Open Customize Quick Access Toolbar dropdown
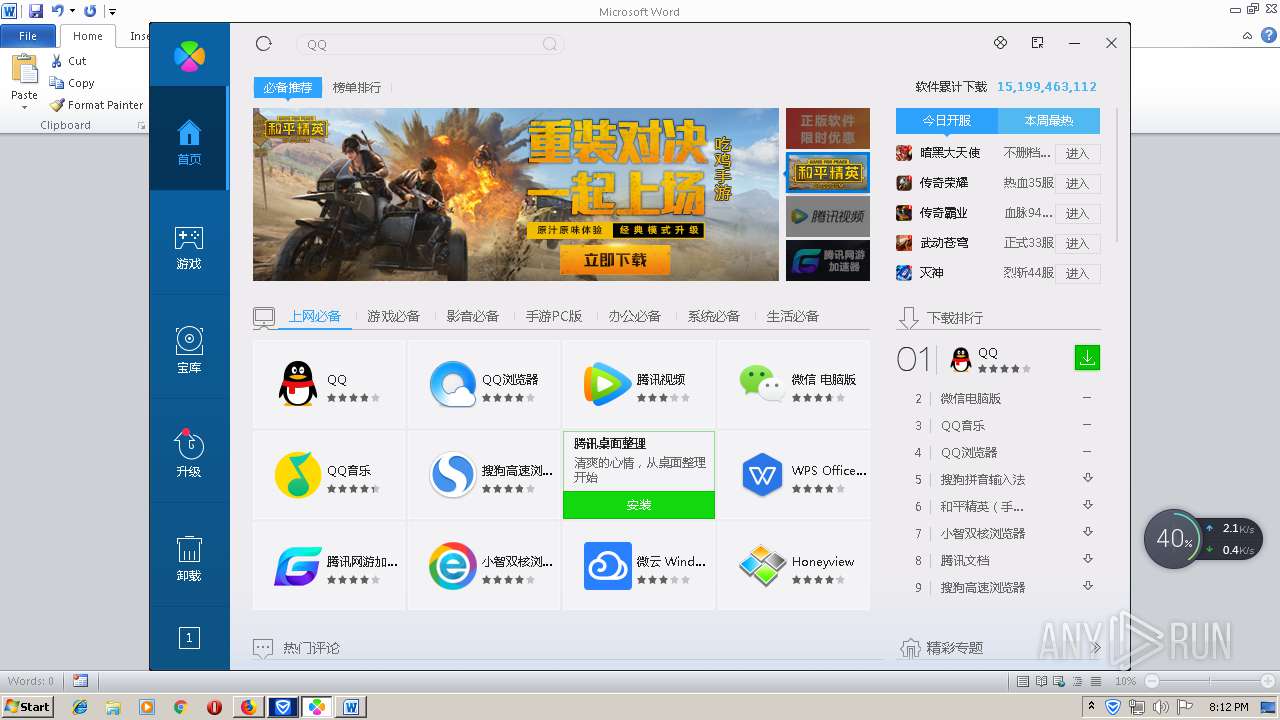 (x=112, y=11)
